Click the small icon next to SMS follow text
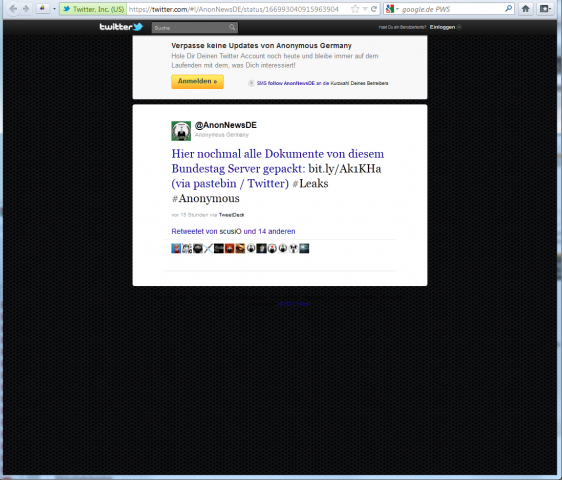Screen dimensions: 562x480 [x=251, y=83]
